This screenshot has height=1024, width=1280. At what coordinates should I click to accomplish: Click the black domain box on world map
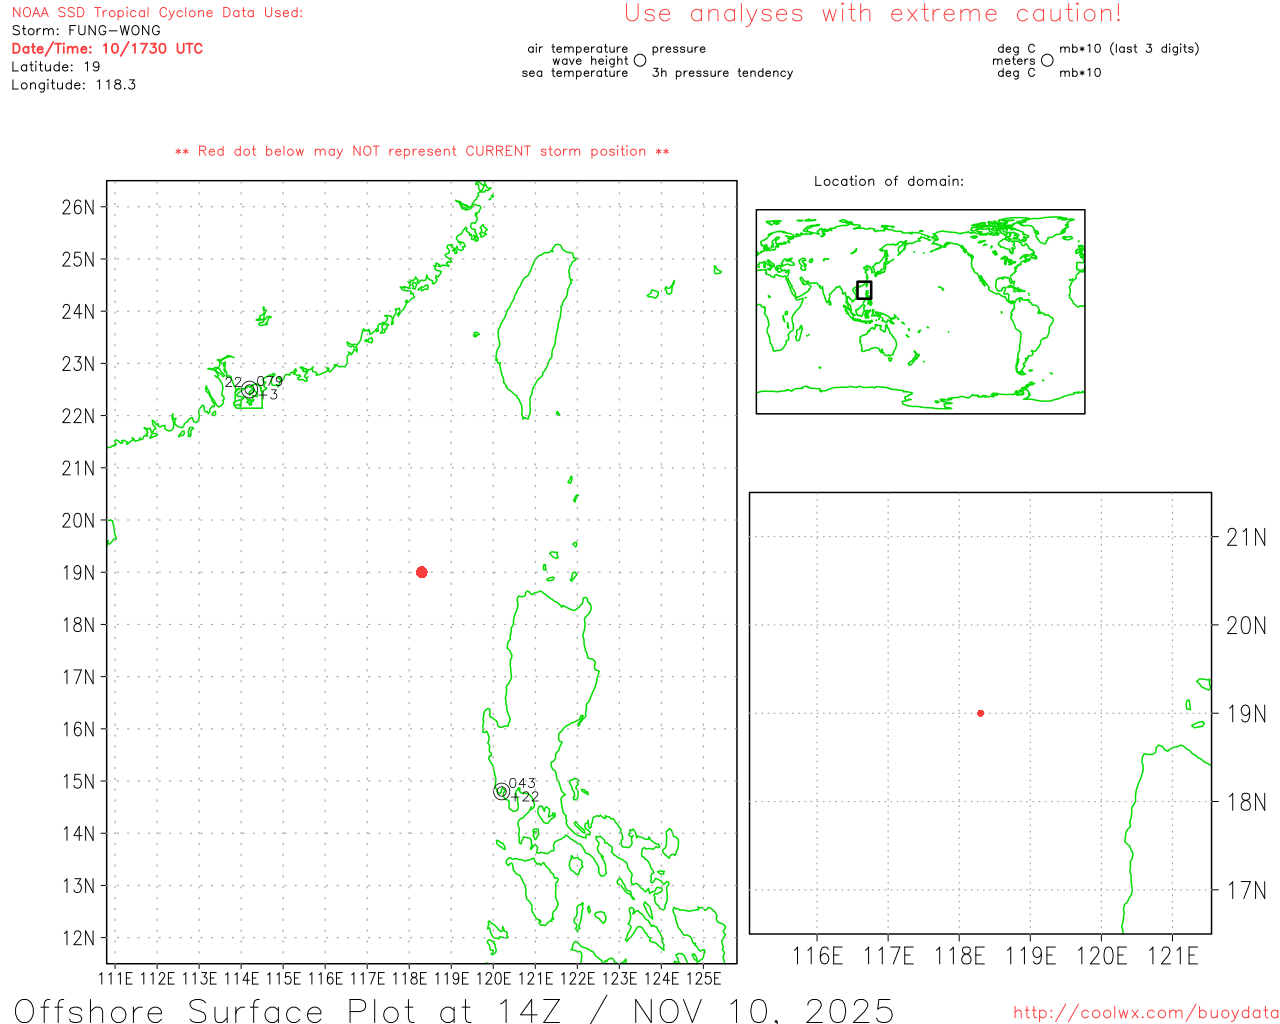[x=864, y=290]
